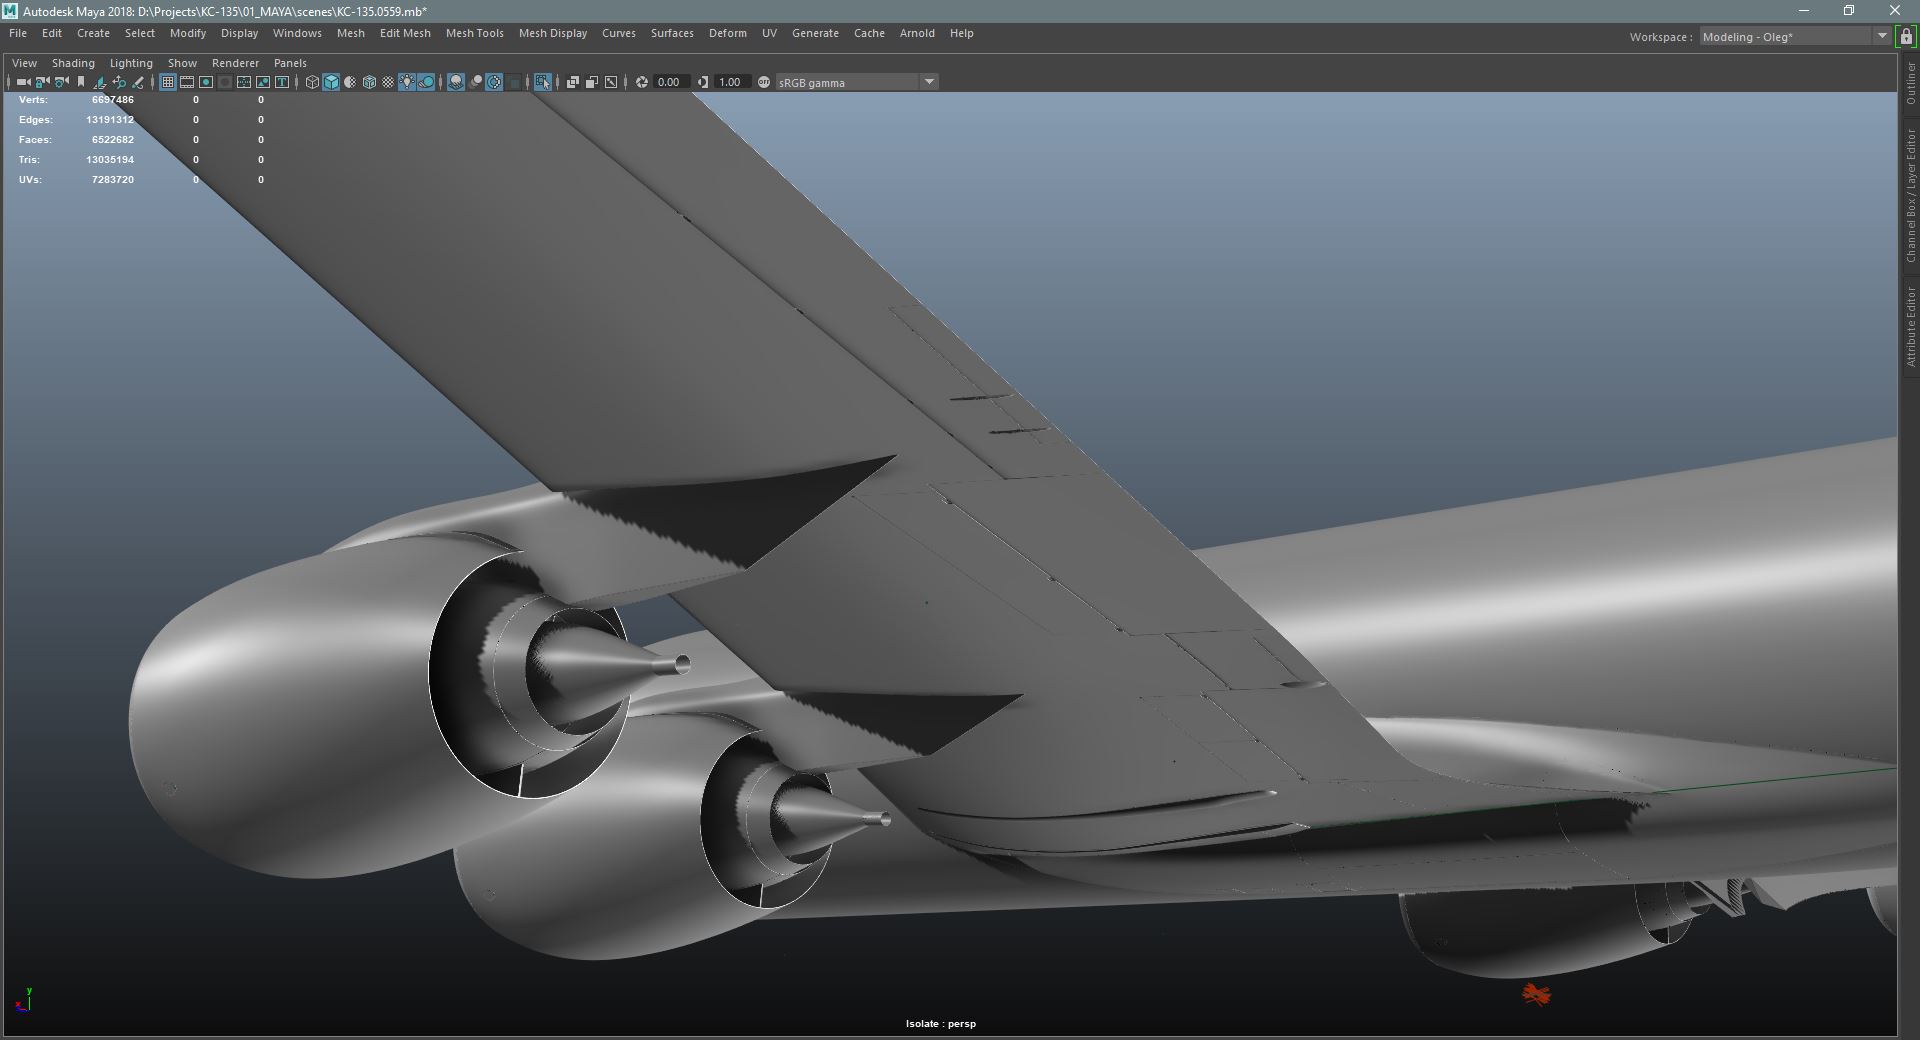Viewport: 1920px width, 1040px height.
Task: Expand the Outliner side tab
Action: tap(1910, 83)
